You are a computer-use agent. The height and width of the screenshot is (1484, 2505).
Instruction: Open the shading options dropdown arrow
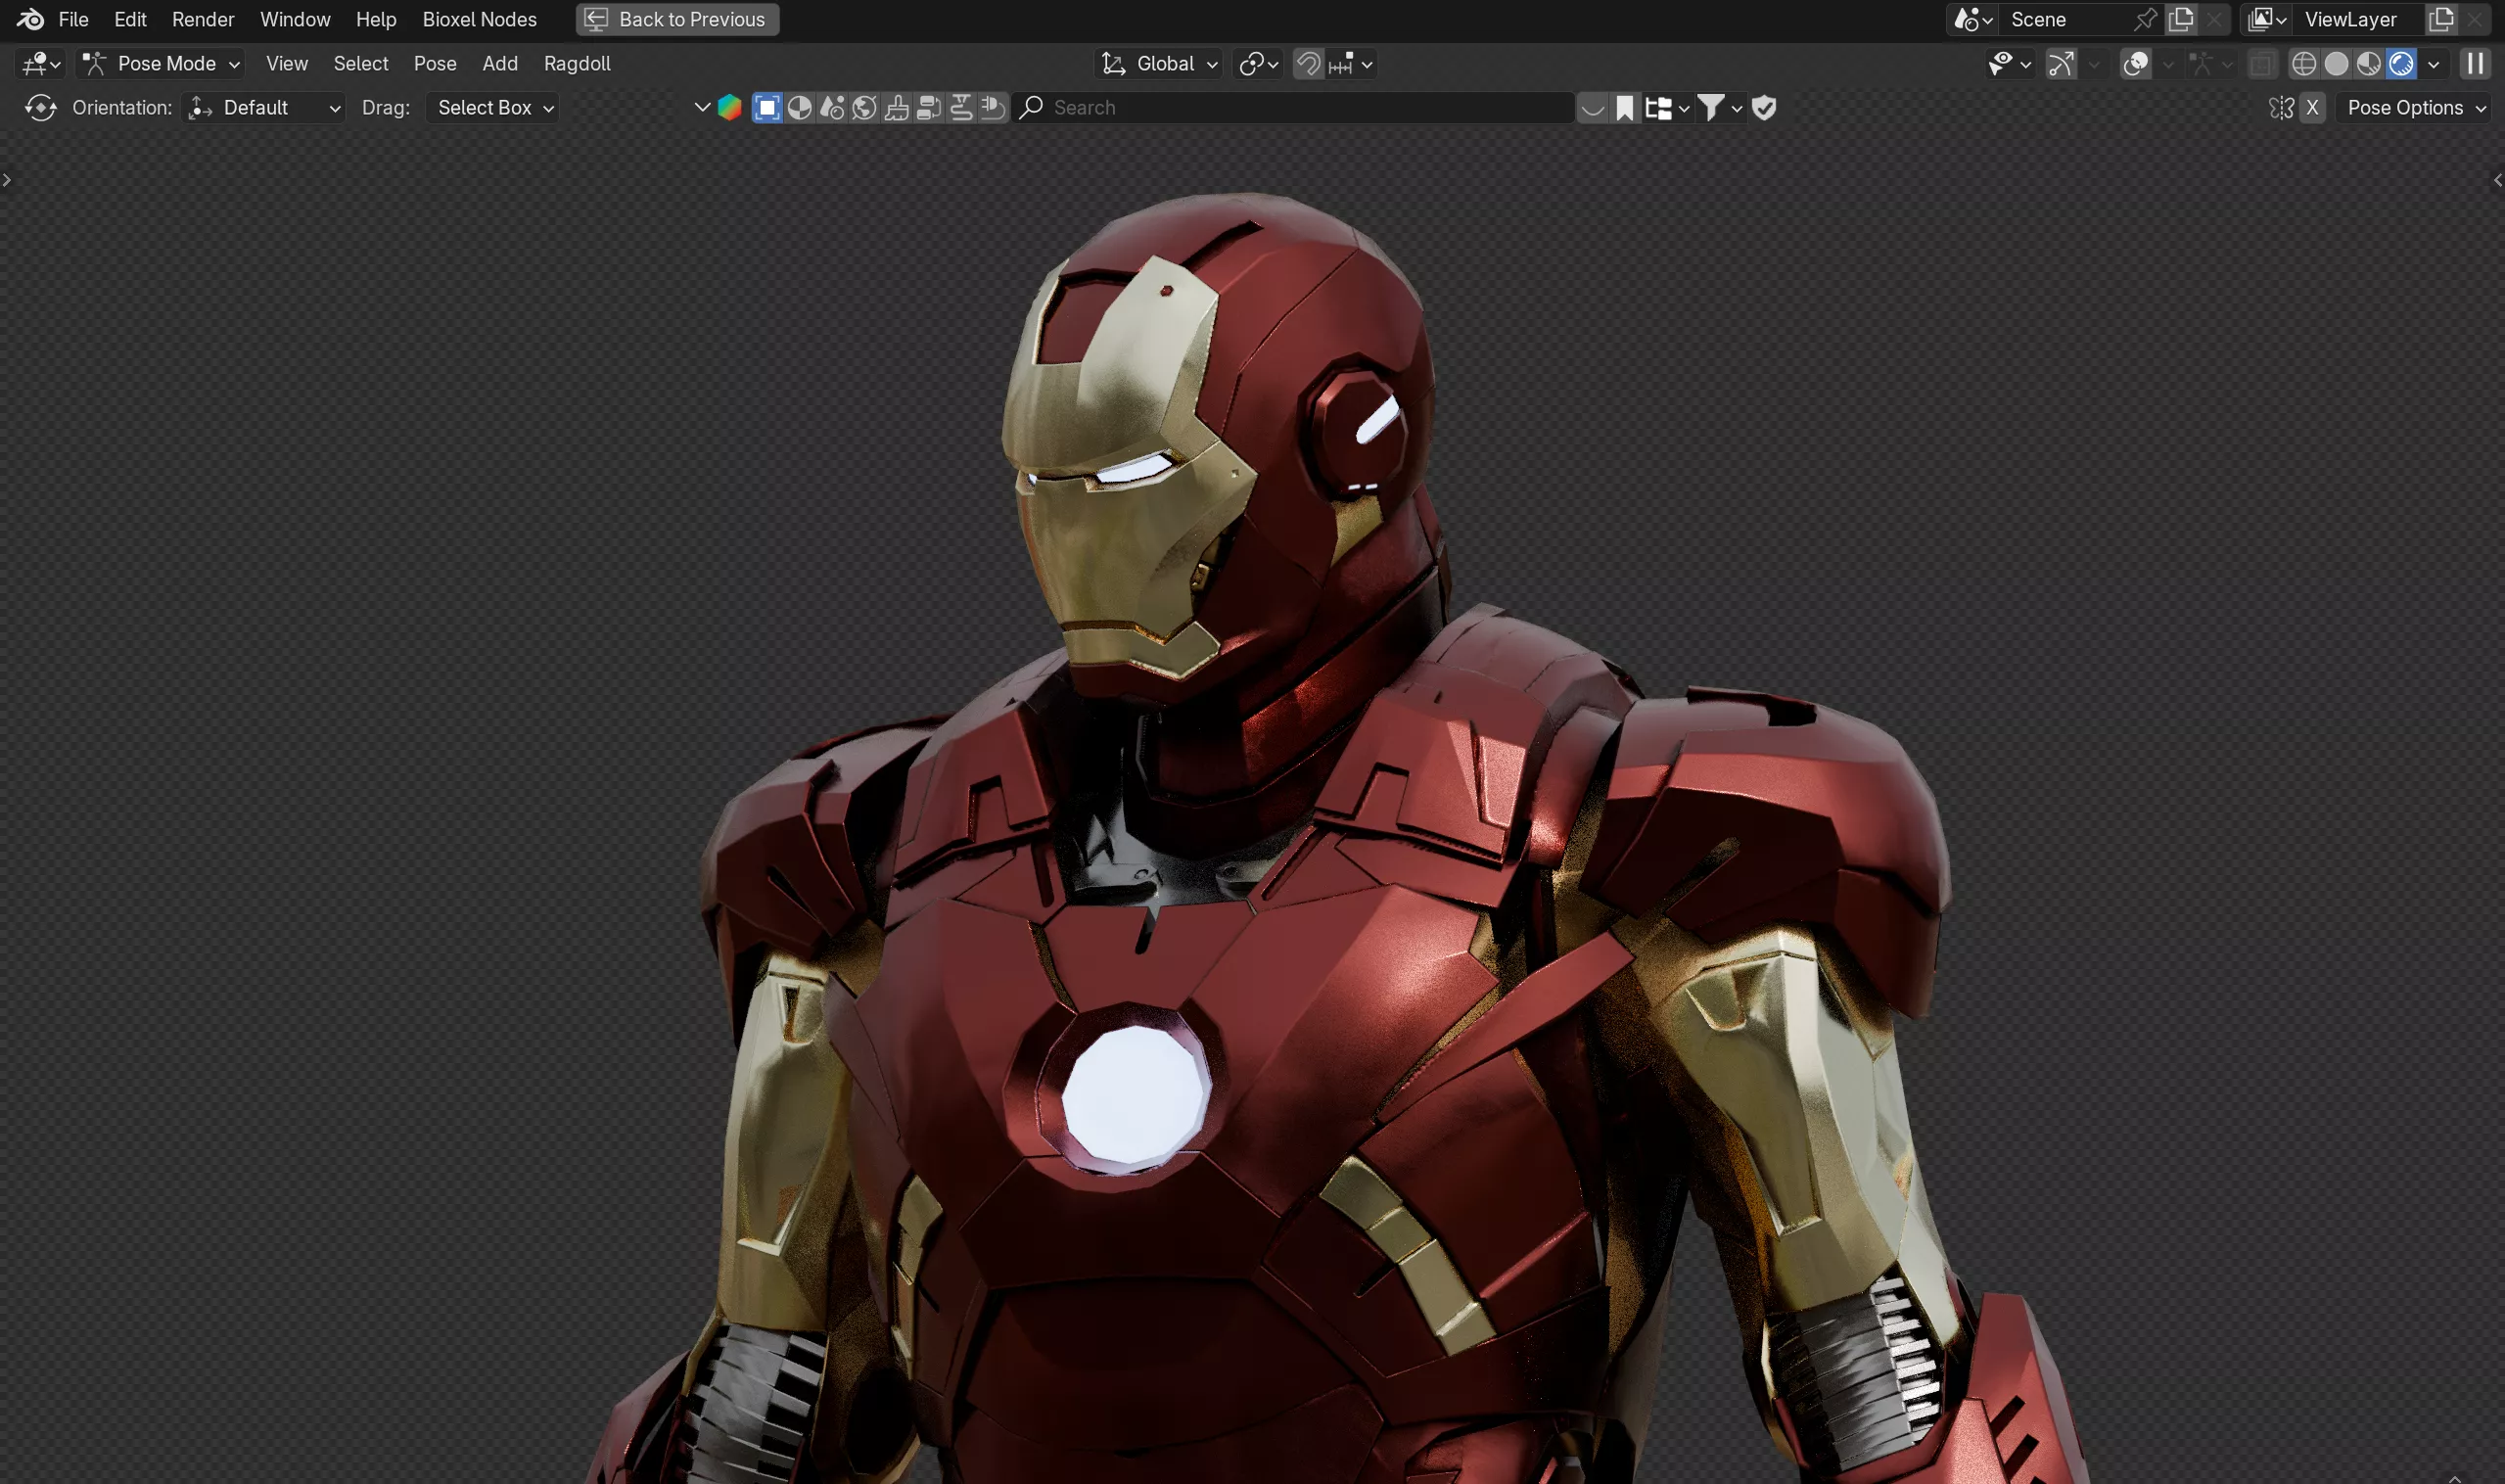pyautogui.click(x=2433, y=64)
